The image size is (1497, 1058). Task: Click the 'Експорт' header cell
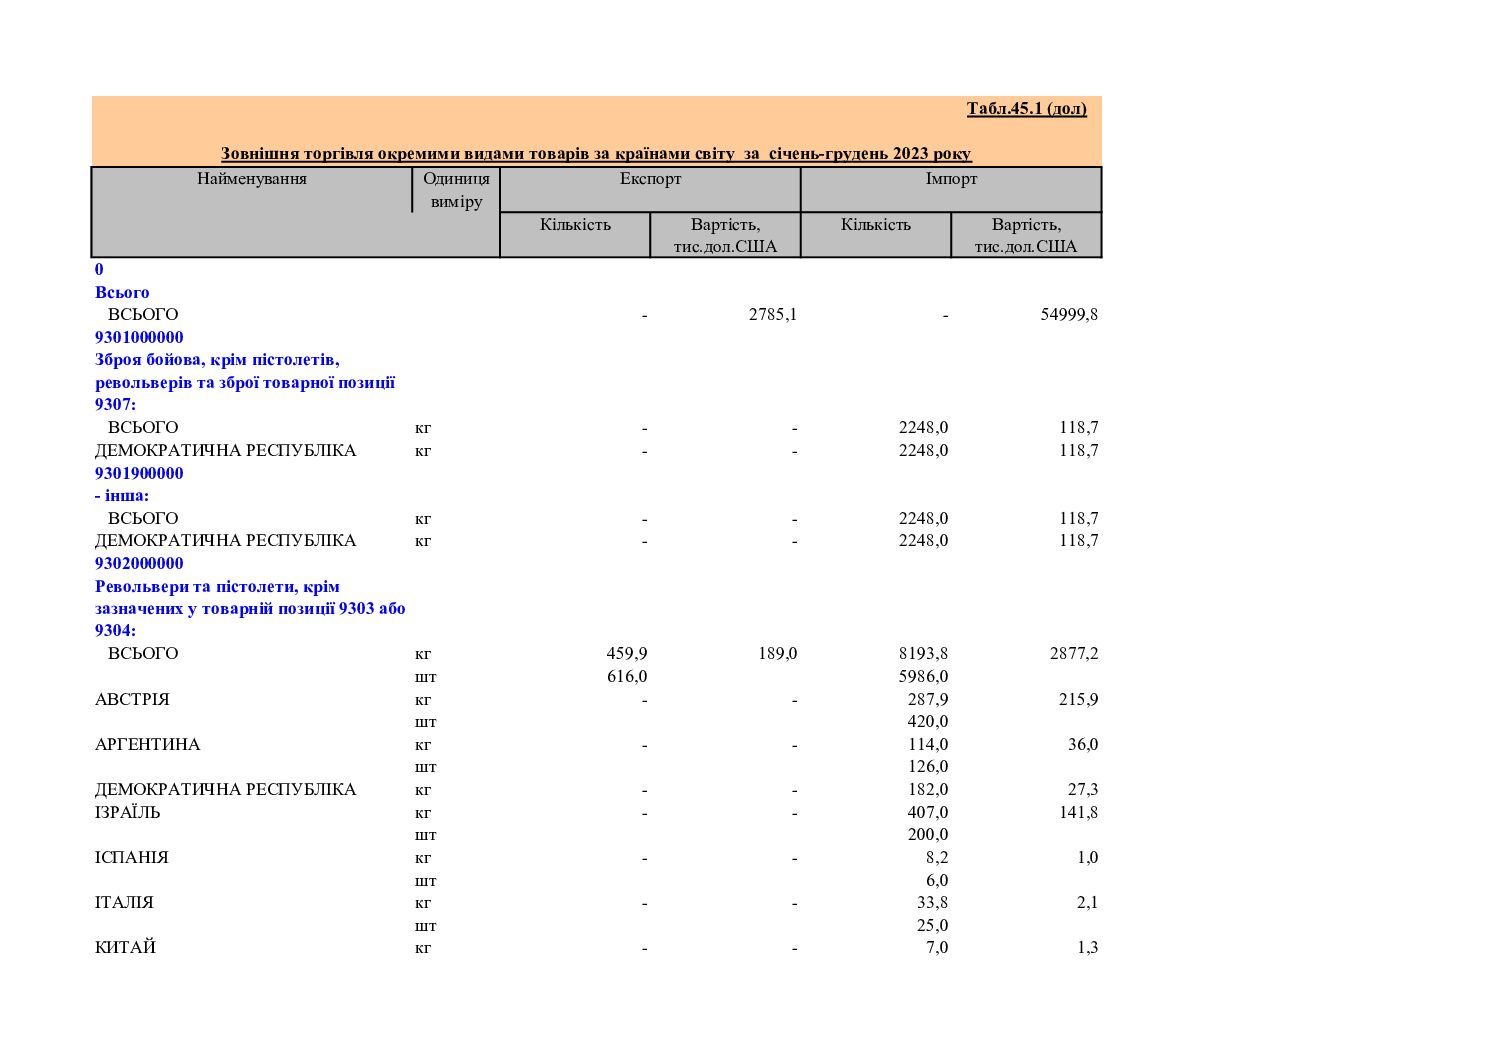pos(650,179)
